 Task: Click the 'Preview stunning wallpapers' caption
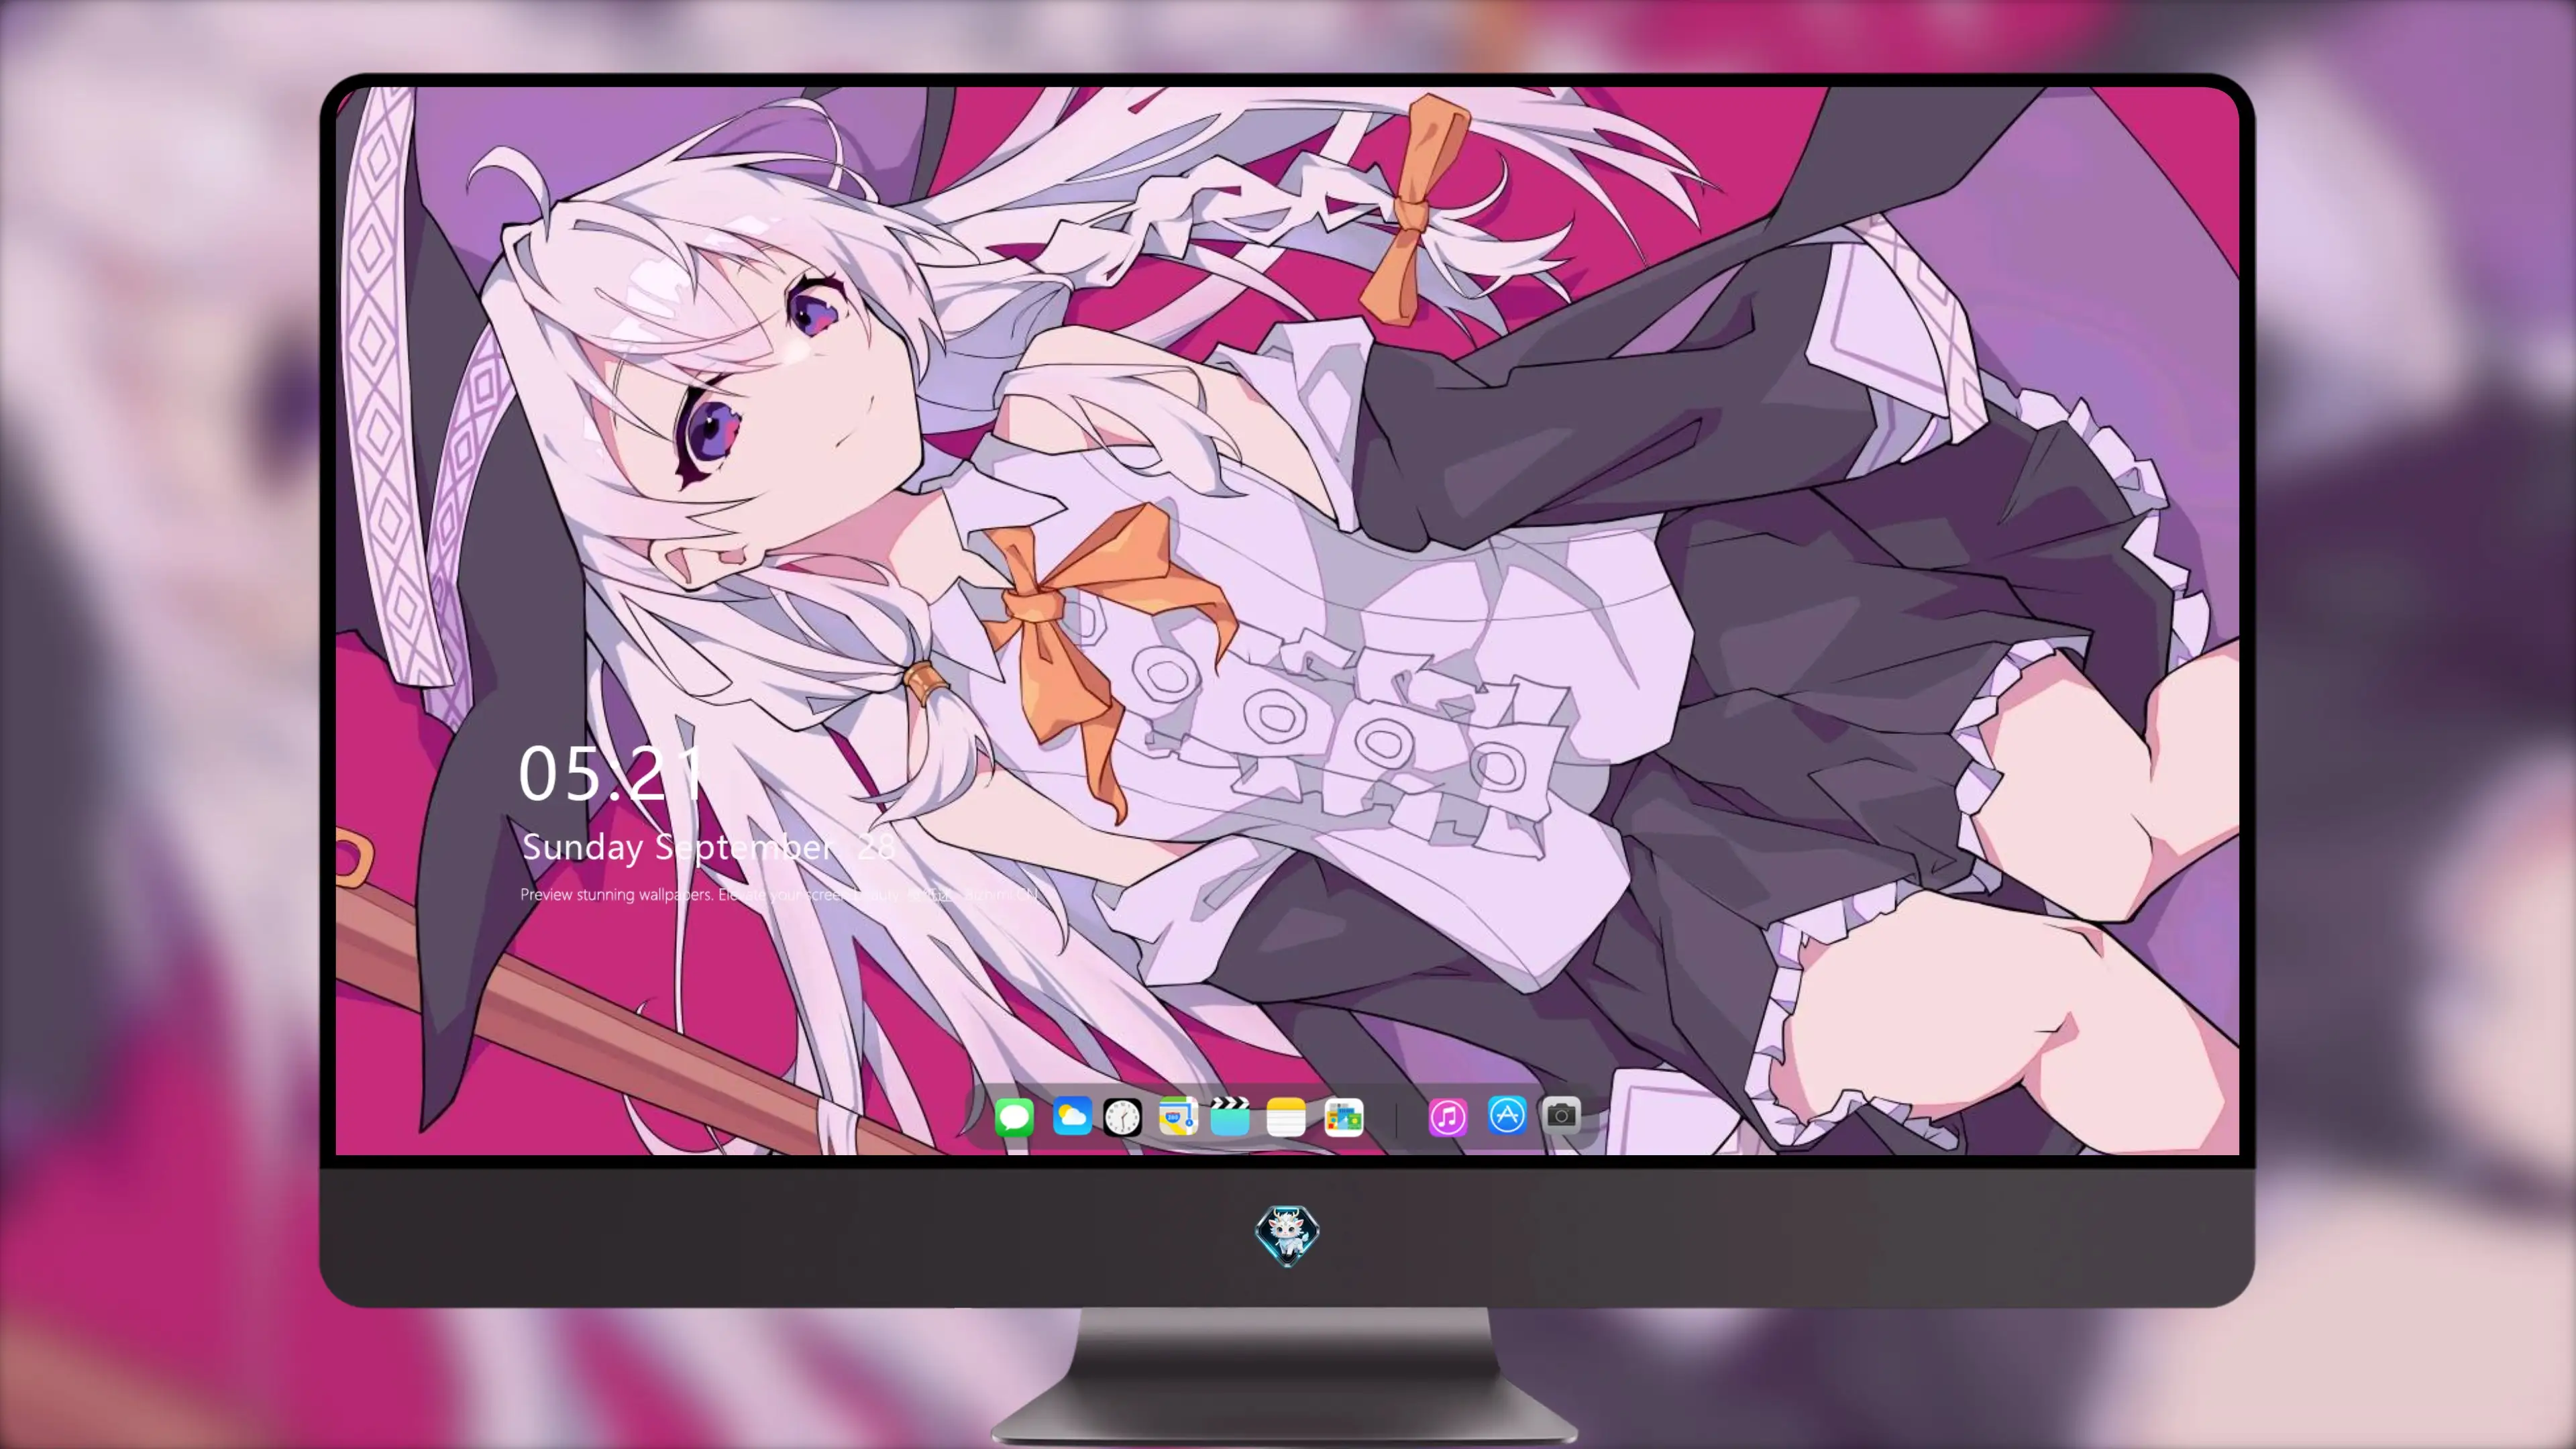point(779,894)
